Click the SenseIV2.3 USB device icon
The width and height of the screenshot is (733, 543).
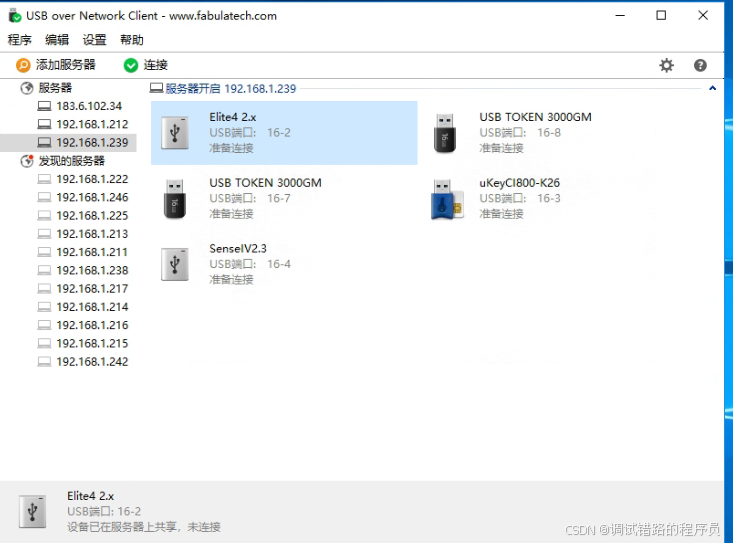click(x=175, y=264)
